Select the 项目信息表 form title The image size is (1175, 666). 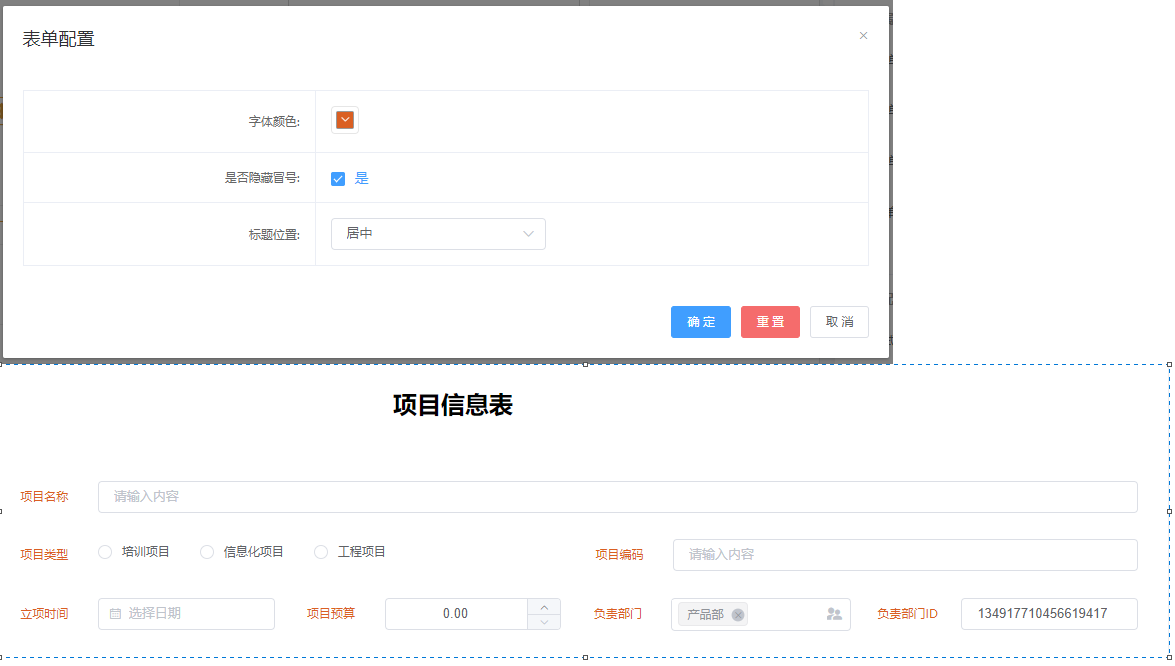coord(453,405)
